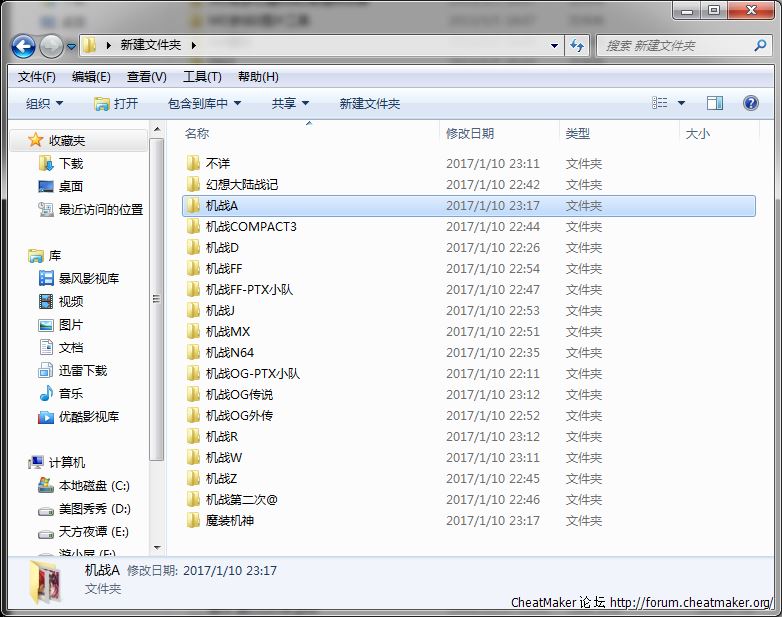782x617 pixels.
Task: Expand the 组织 dropdown menu
Action: (x=44, y=103)
